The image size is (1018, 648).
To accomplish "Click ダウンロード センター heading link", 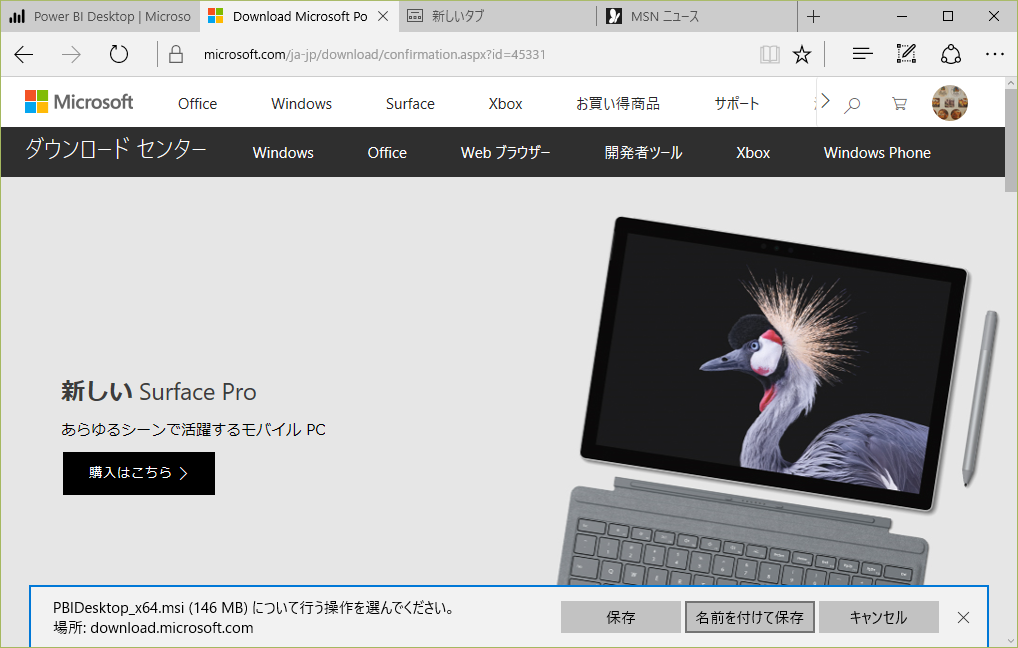I will [116, 150].
